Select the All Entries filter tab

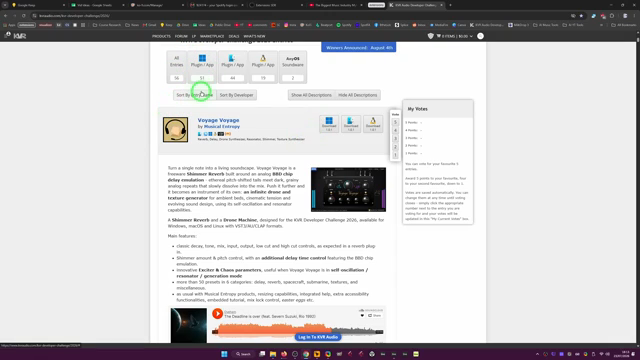(x=176, y=67)
